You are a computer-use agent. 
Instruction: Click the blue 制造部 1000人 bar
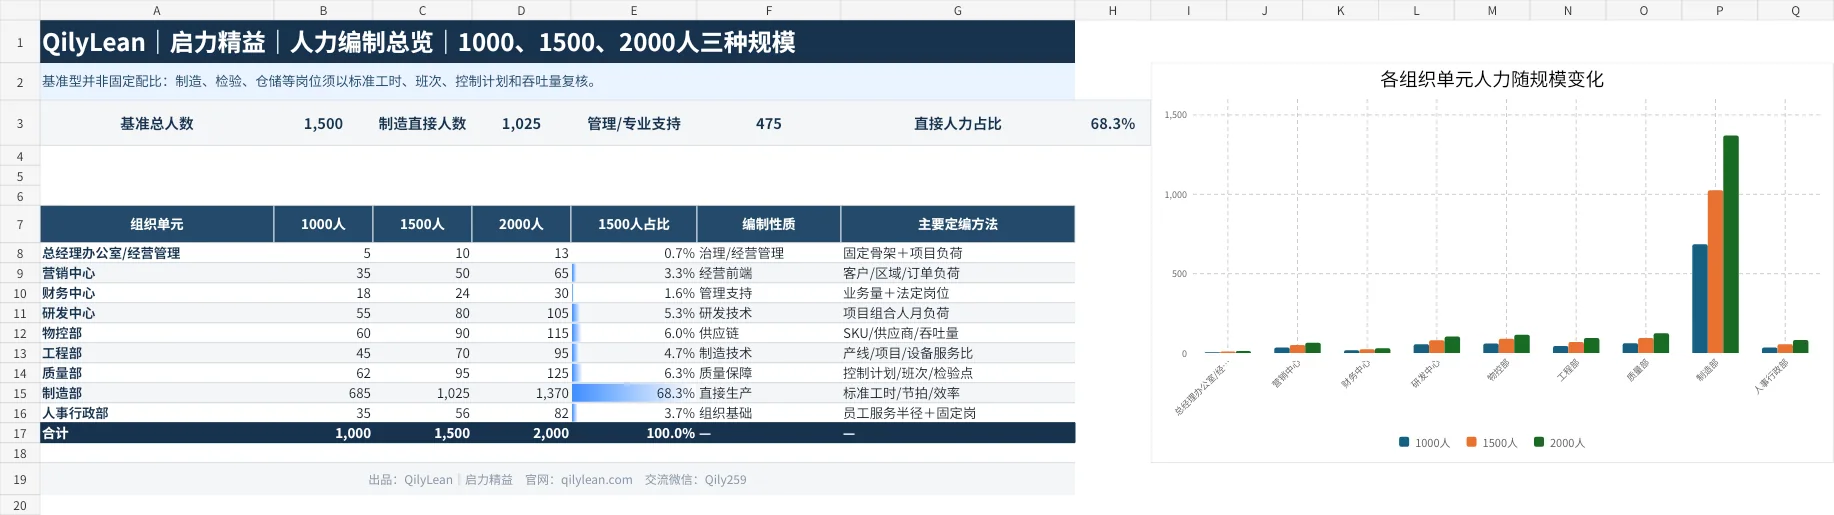pos(1700,298)
